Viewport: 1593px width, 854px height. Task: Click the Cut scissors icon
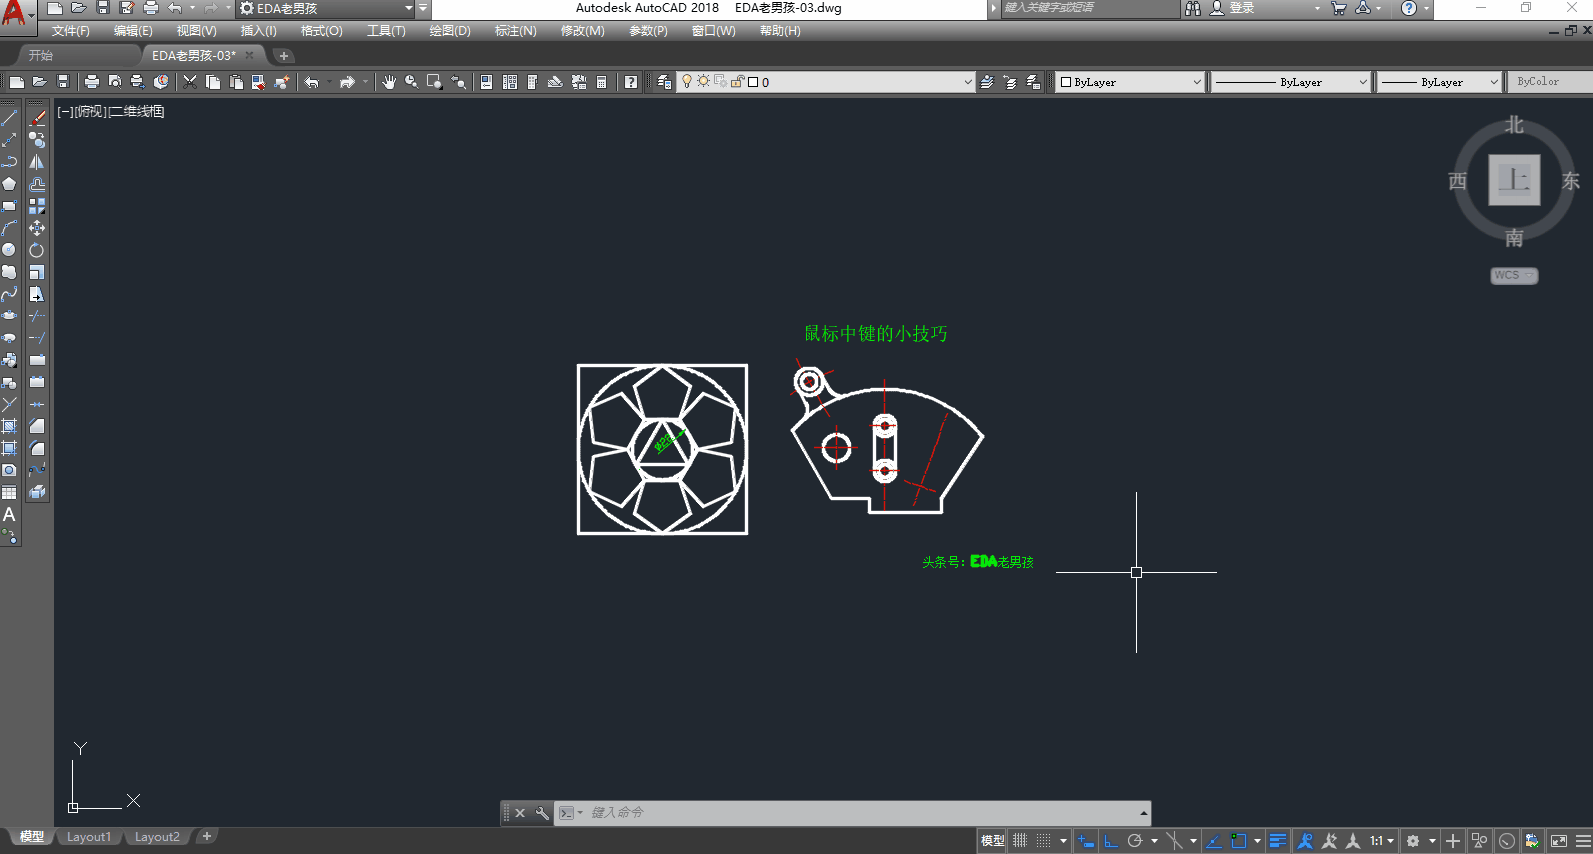[x=190, y=82]
